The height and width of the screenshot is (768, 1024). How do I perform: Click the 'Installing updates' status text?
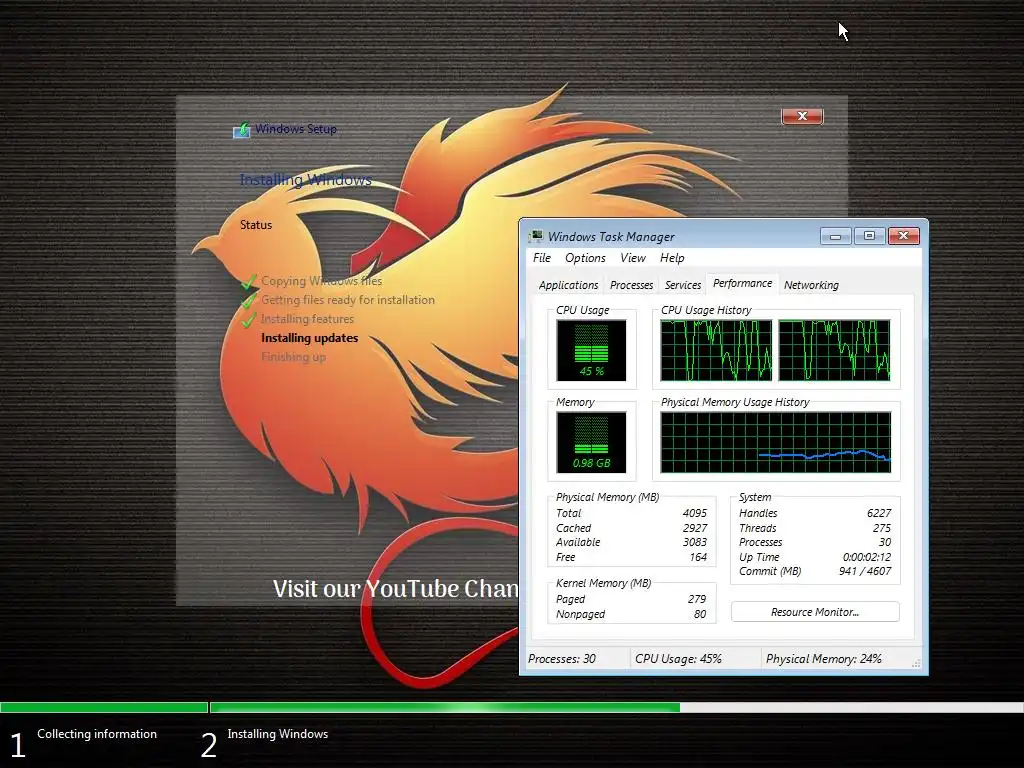(x=310, y=338)
